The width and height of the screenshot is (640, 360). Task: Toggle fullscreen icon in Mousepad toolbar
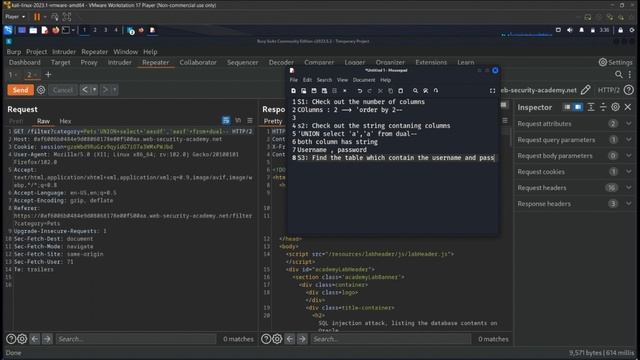[x=492, y=91]
